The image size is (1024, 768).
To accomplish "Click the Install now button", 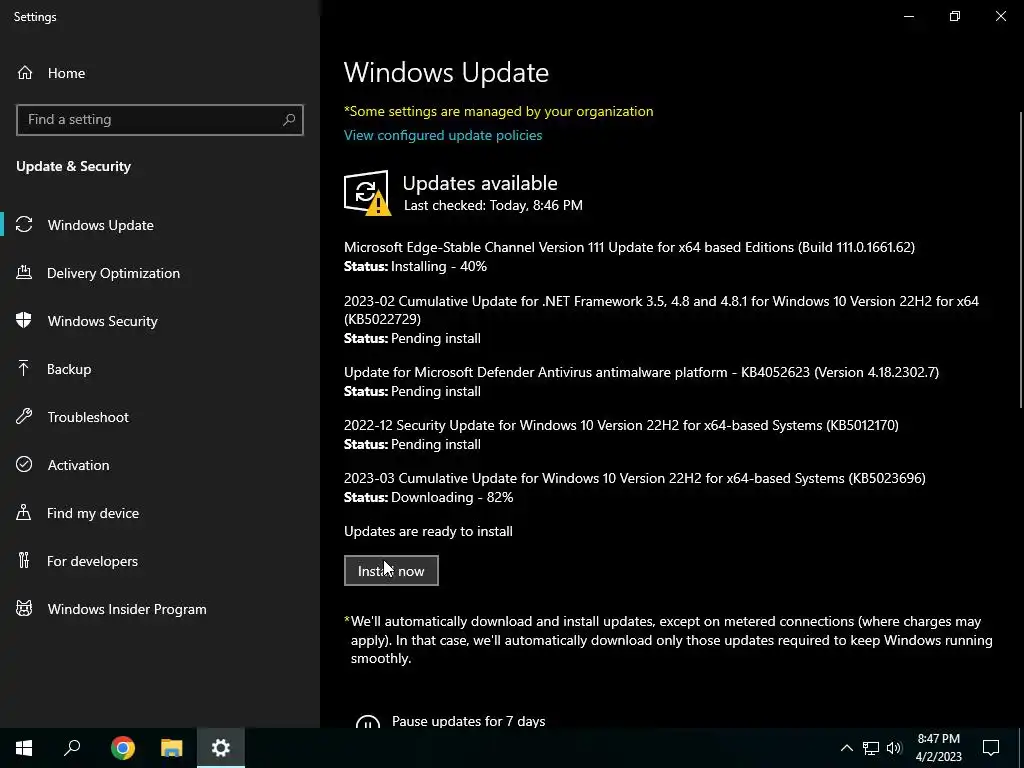I will point(391,571).
